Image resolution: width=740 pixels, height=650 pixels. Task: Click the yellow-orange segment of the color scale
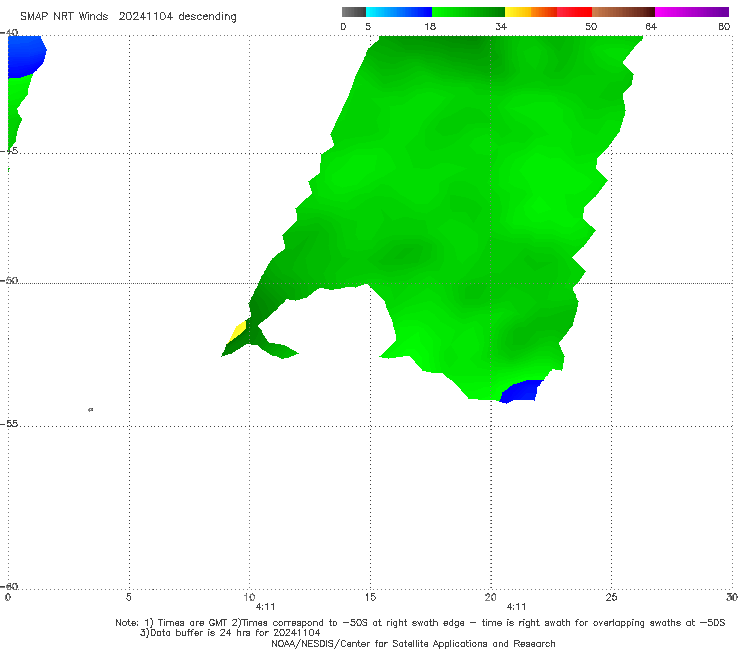point(531,12)
